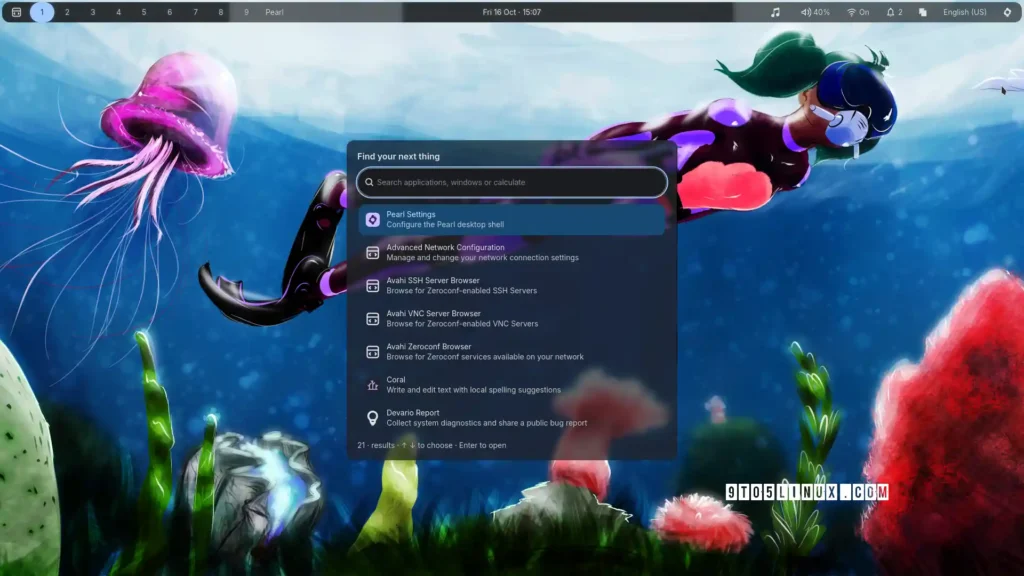This screenshot has height=576, width=1024.
Task: Open the notifications bell showing 2
Action: pos(894,12)
